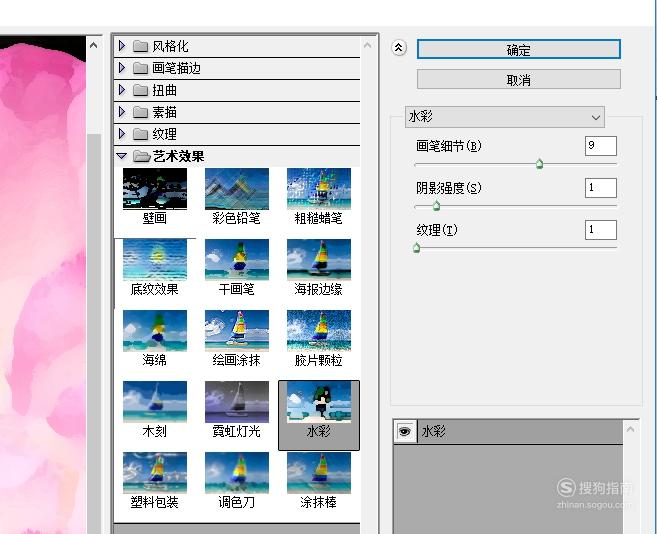Click the 画笔细节 value field
The image size is (657, 534).
600,146
